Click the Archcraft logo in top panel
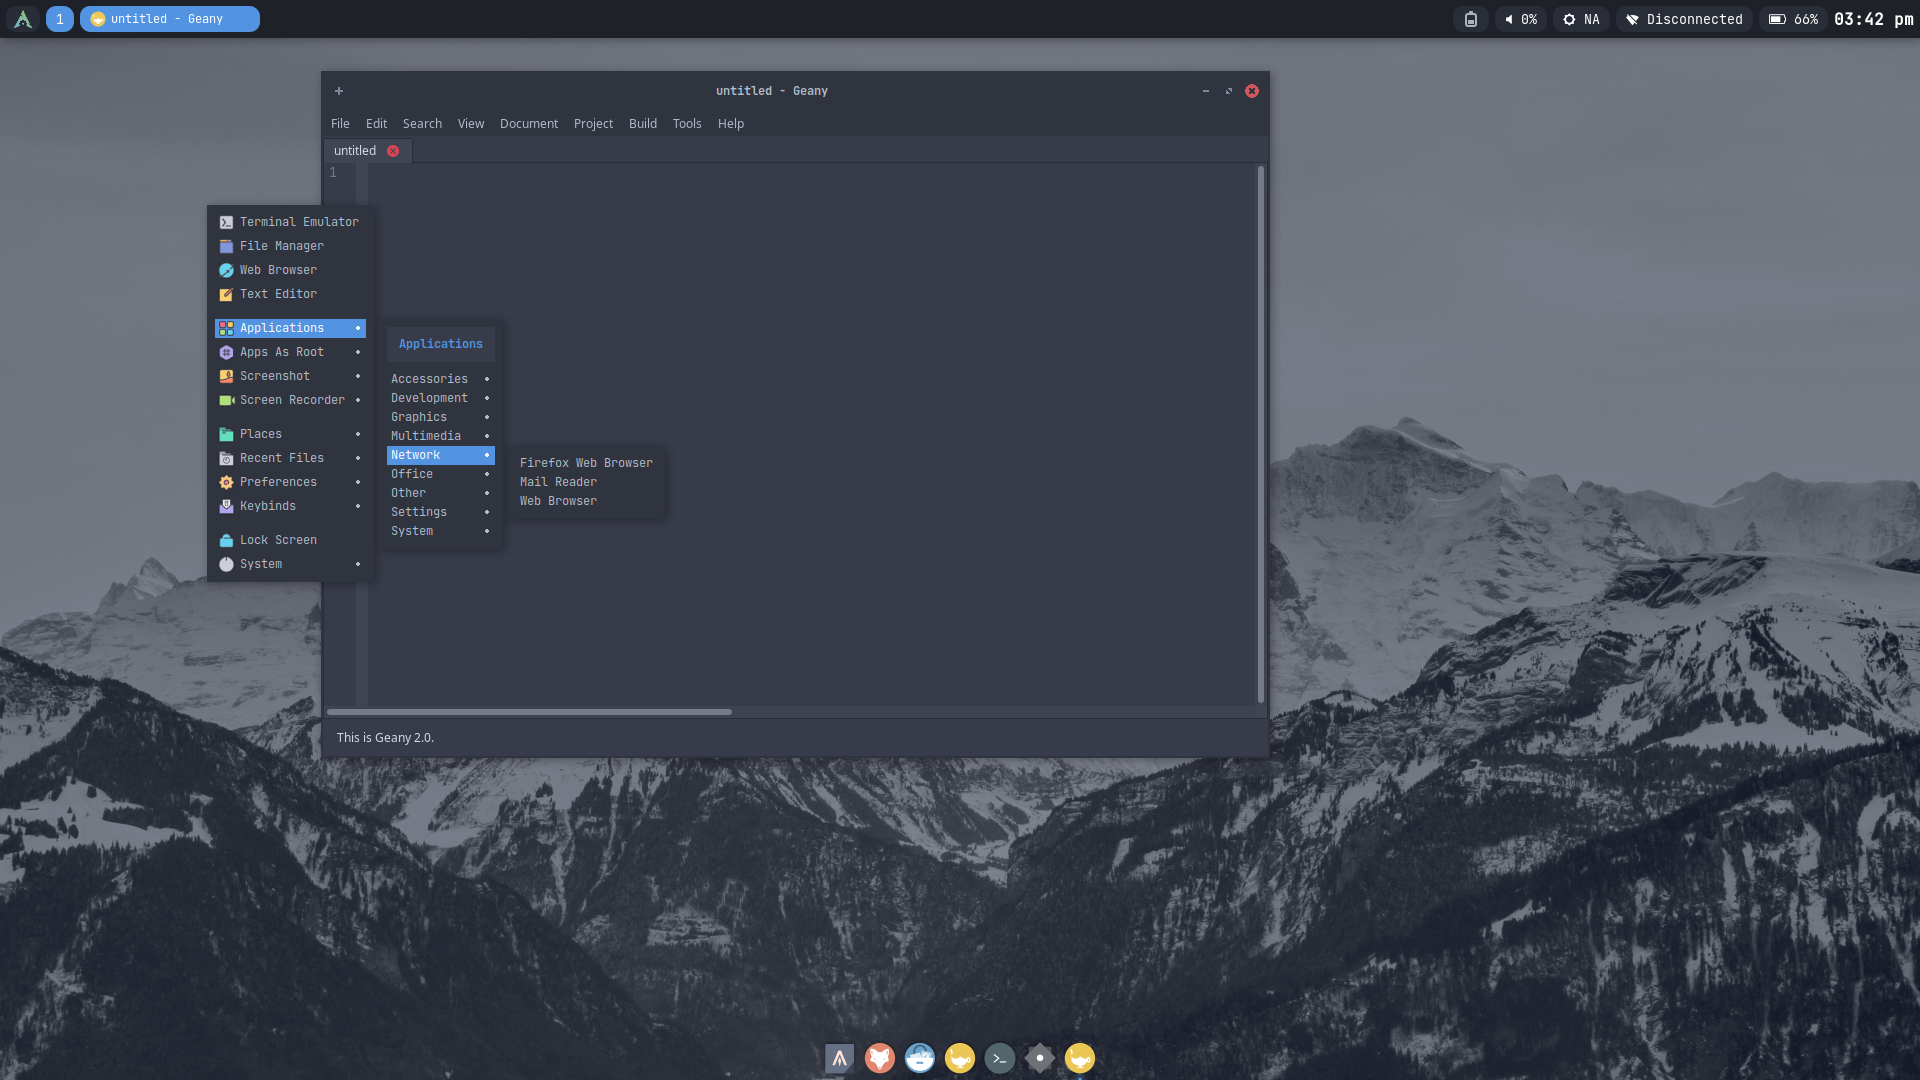 point(23,19)
